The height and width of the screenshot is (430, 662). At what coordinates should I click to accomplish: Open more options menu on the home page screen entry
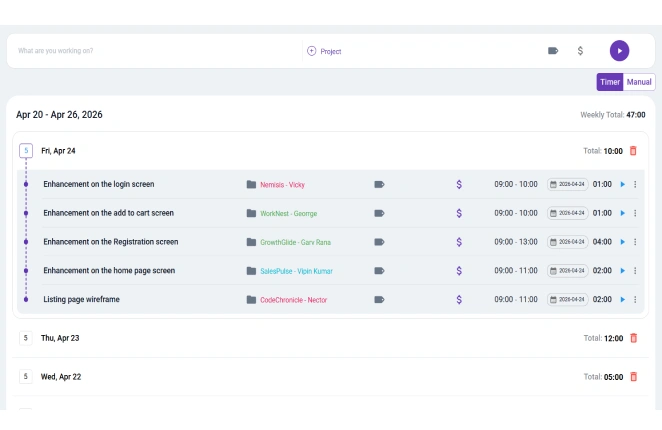point(635,270)
